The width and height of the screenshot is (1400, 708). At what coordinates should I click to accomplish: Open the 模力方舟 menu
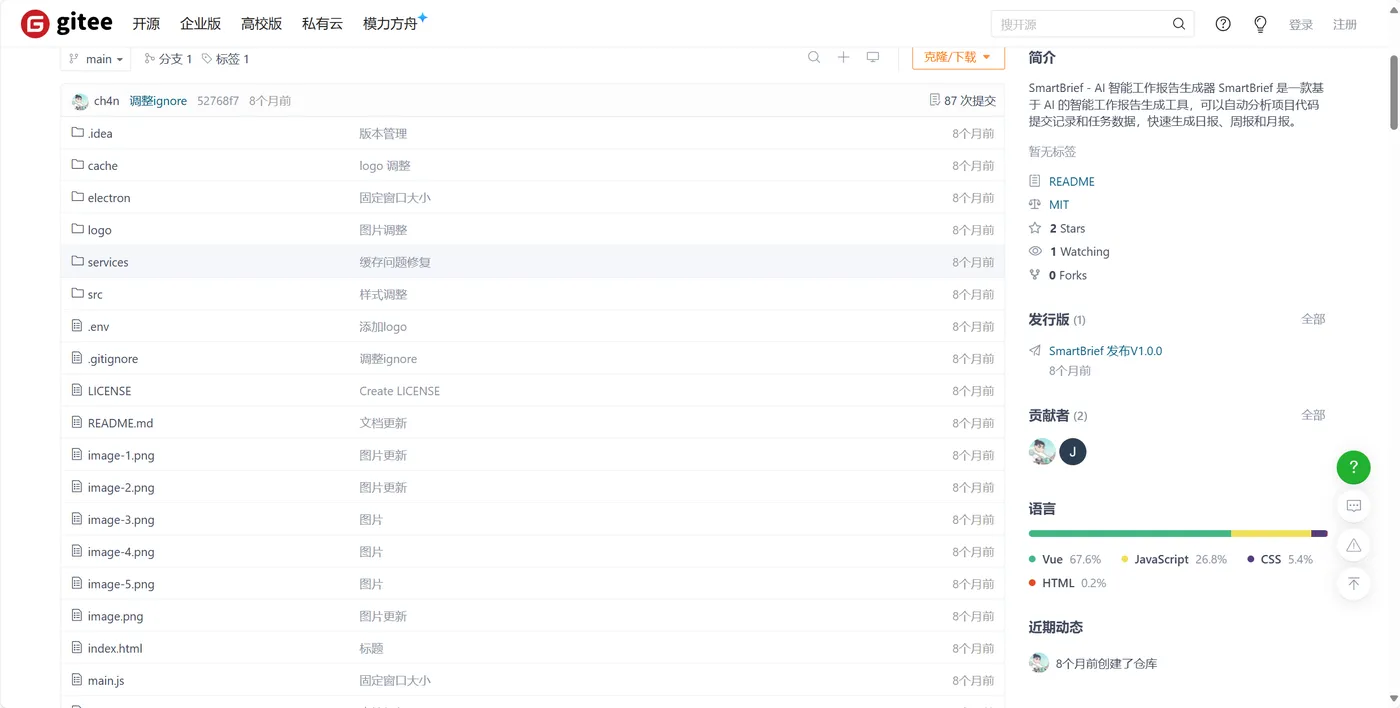[390, 24]
